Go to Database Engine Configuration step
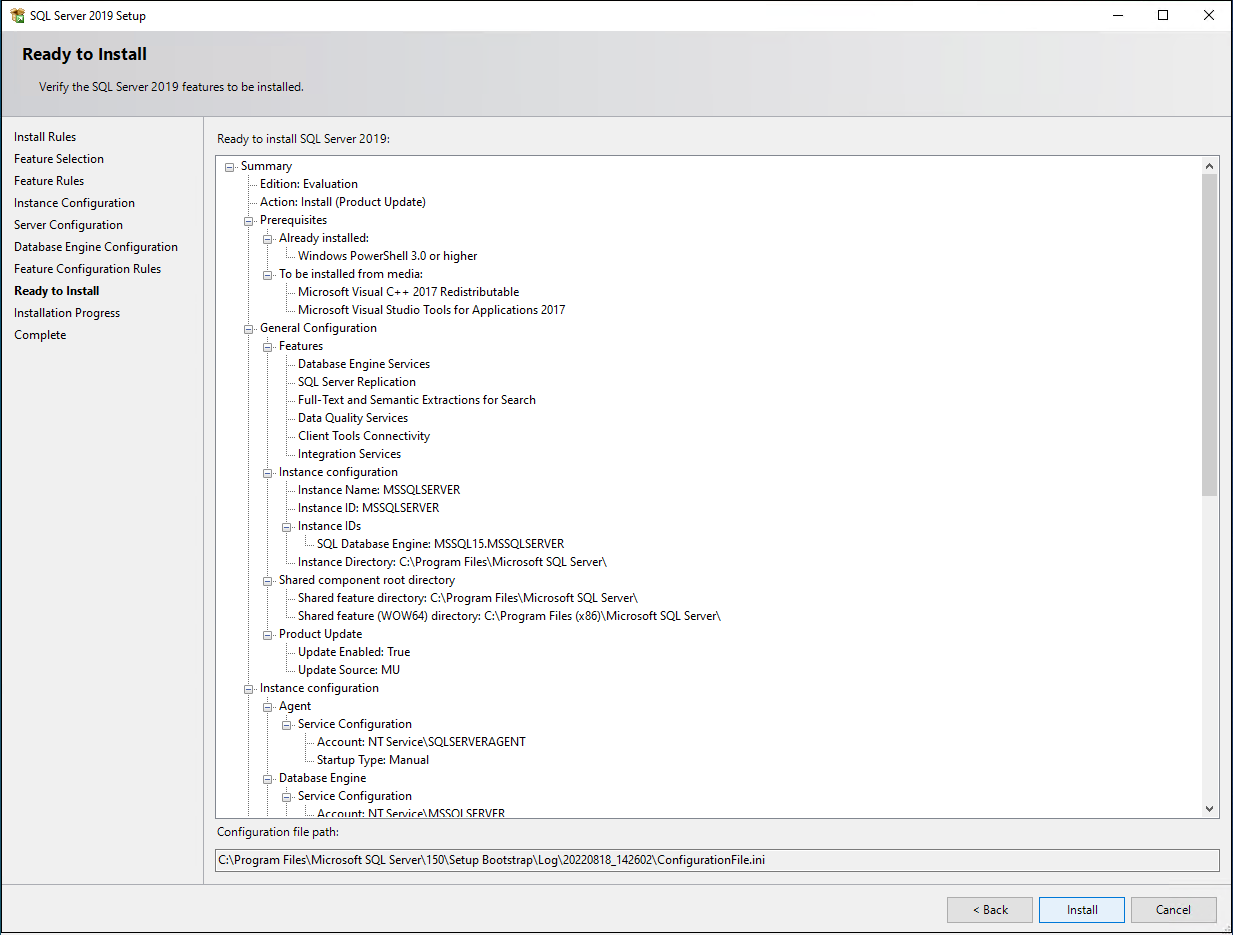Image resolution: width=1233 pixels, height=935 pixels. [96, 247]
